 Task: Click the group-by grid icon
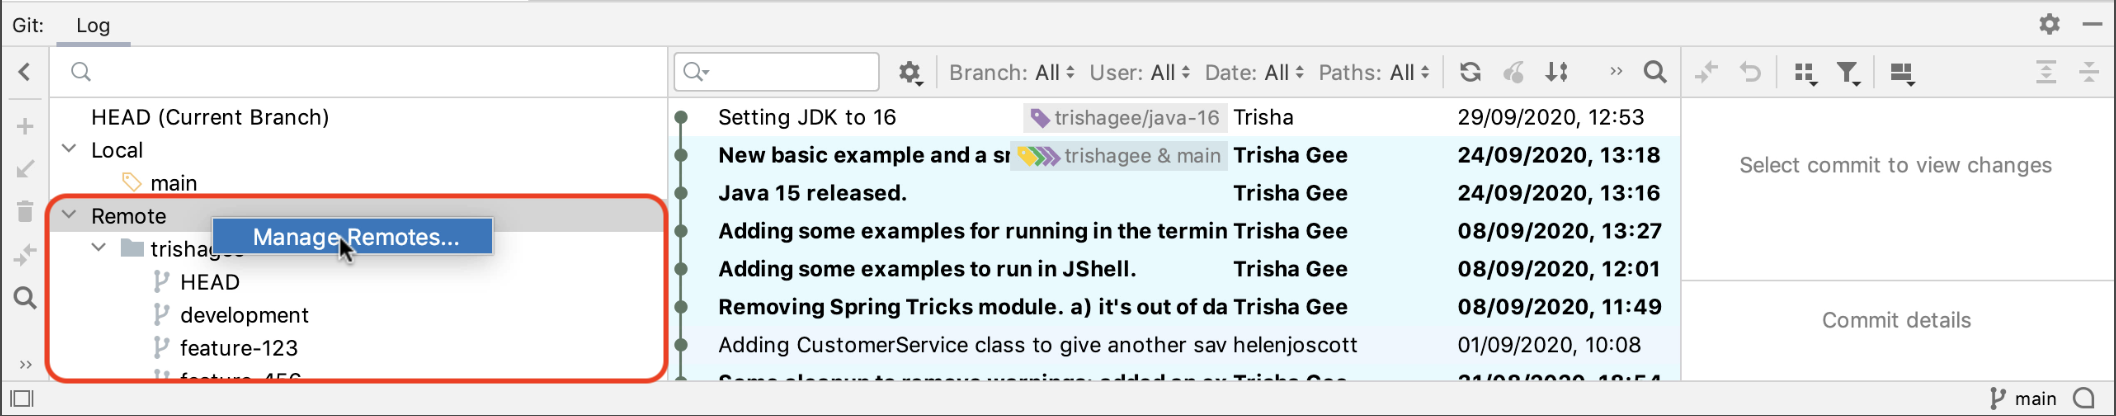pos(1804,73)
